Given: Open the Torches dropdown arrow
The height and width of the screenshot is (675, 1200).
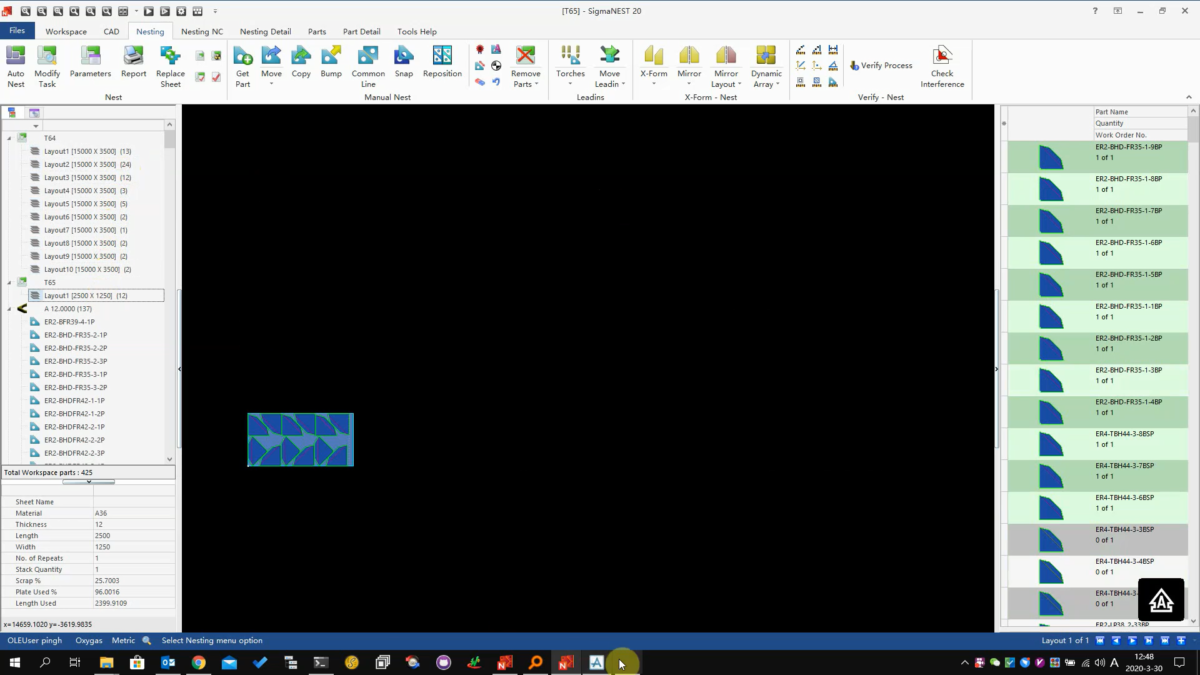Looking at the screenshot, I should (x=571, y=84).
